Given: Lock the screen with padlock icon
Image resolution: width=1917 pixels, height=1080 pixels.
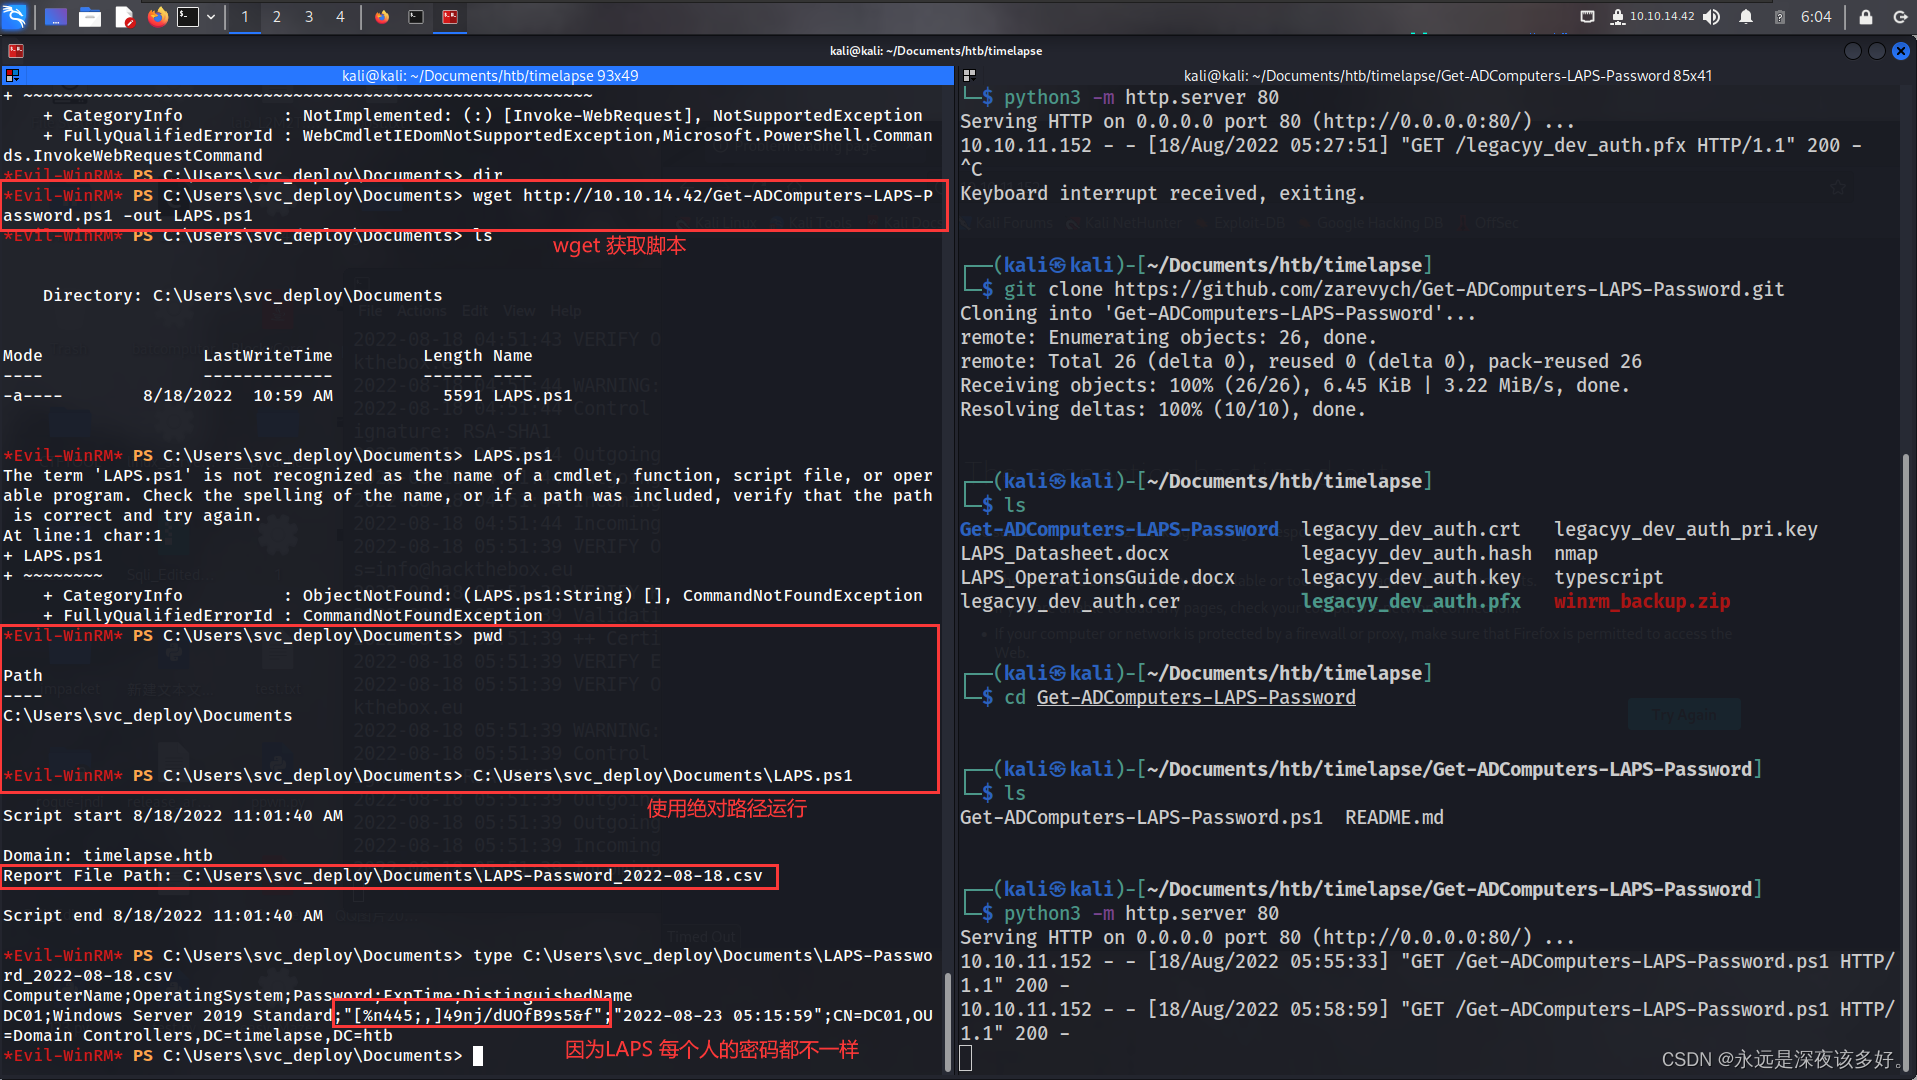Looking at the screenshot, I should [1866, 17].
